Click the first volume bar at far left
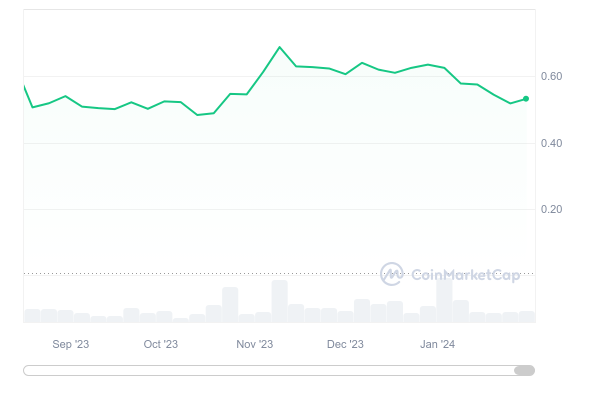 click(32, 316)
